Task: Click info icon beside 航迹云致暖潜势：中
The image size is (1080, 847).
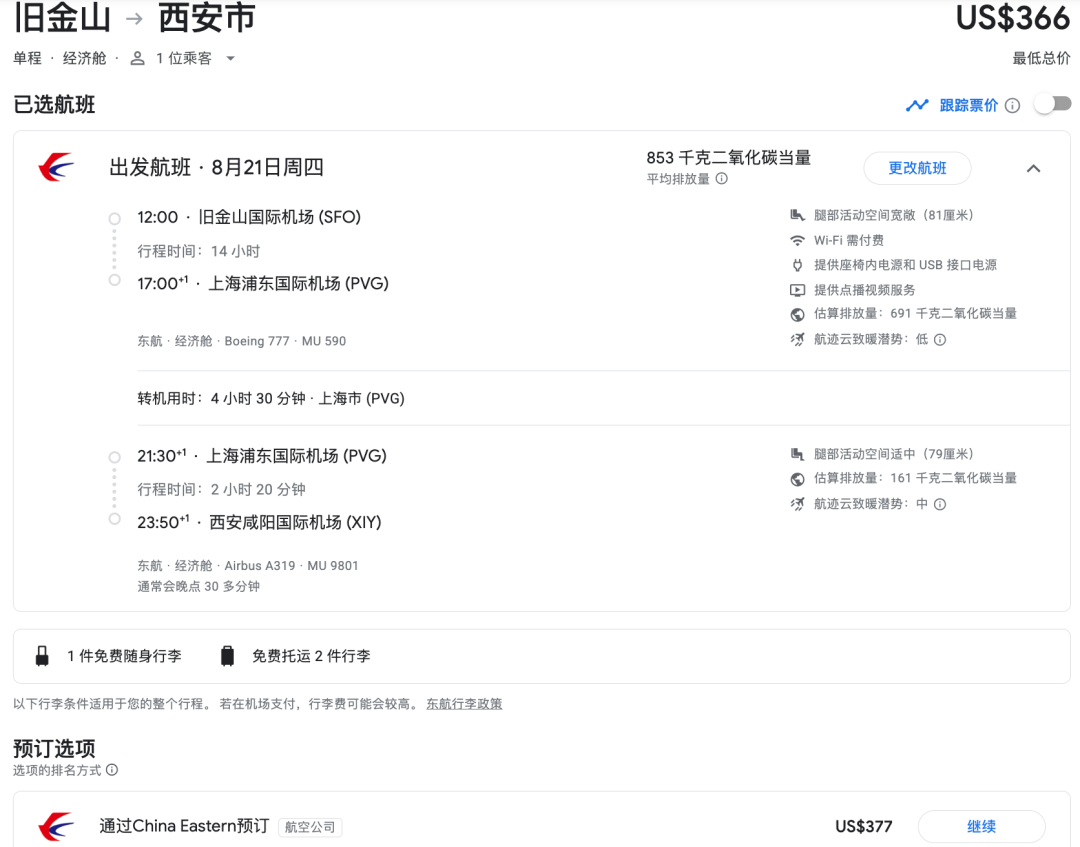Action: coord(939,504)
